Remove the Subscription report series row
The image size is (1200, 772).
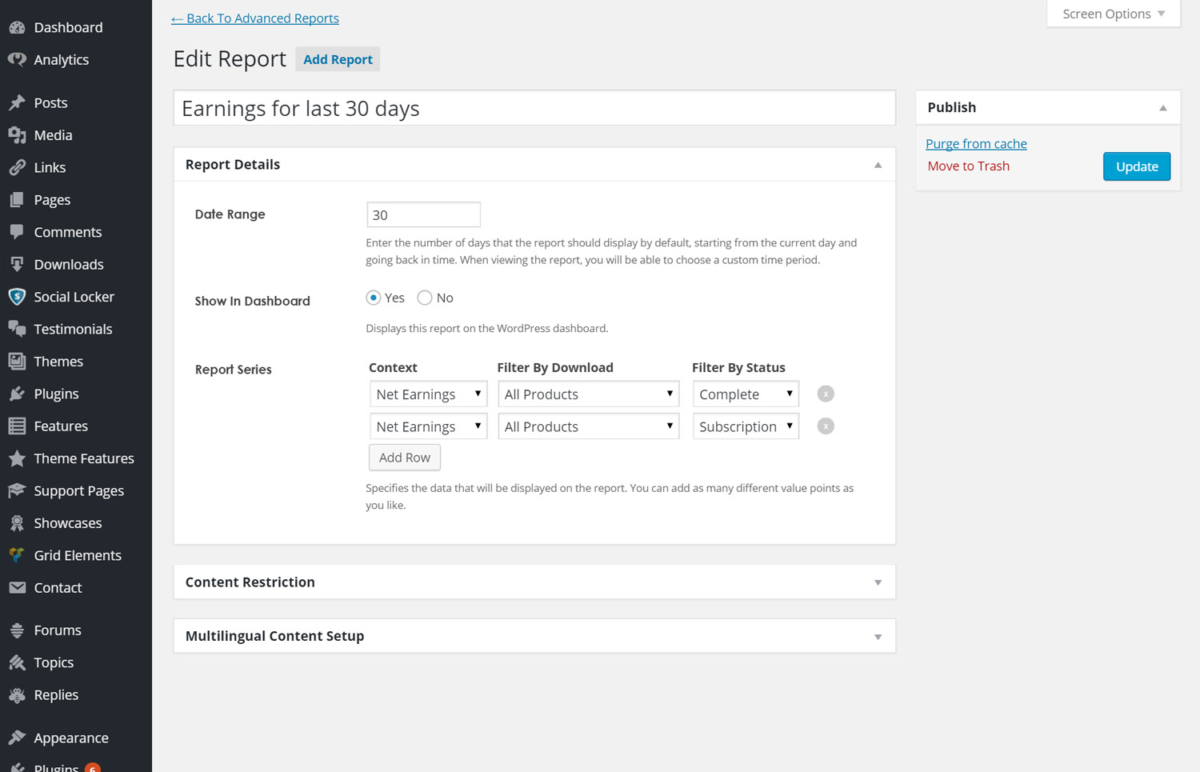825,427
